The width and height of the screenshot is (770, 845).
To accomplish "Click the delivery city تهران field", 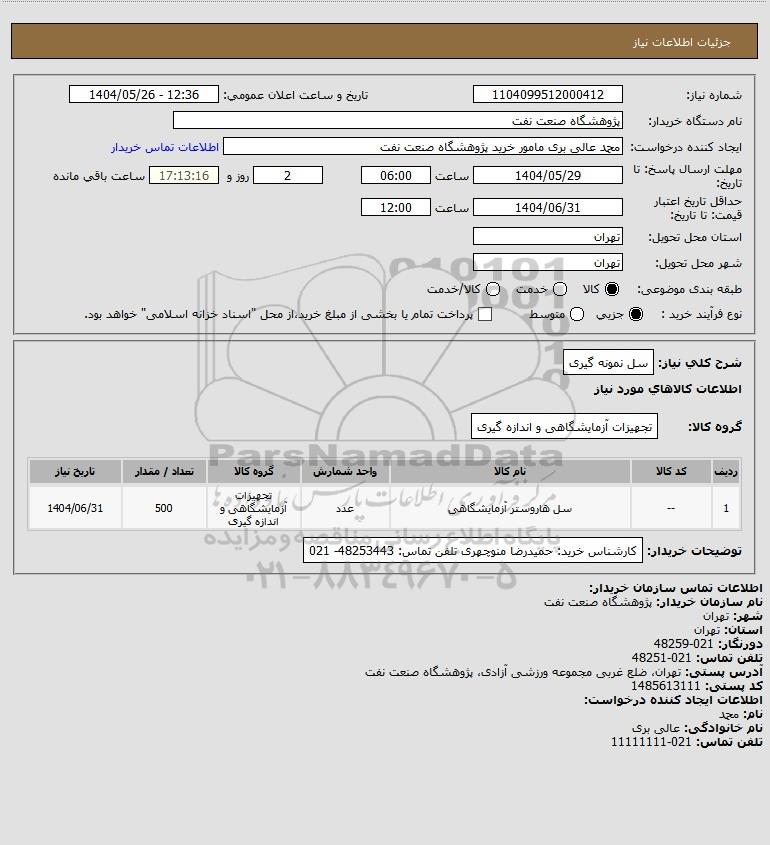I will coord(547,262).
